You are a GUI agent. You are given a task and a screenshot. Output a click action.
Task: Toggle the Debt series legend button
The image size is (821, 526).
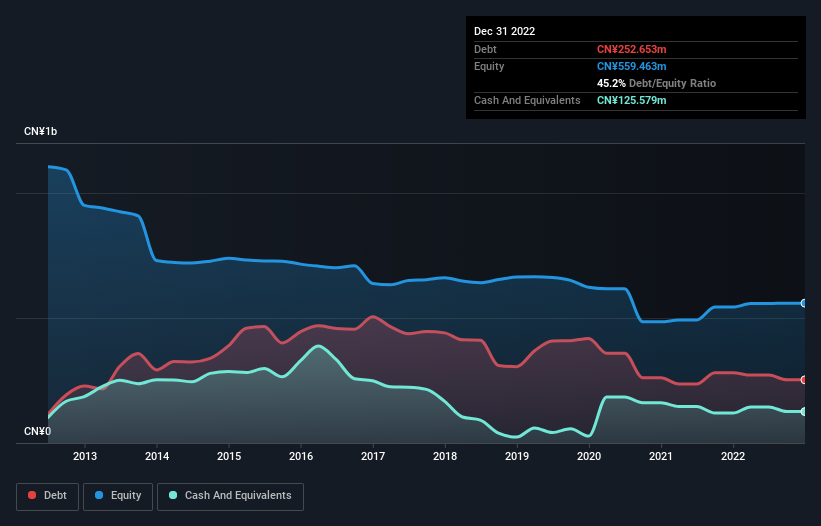click(48, 496)
